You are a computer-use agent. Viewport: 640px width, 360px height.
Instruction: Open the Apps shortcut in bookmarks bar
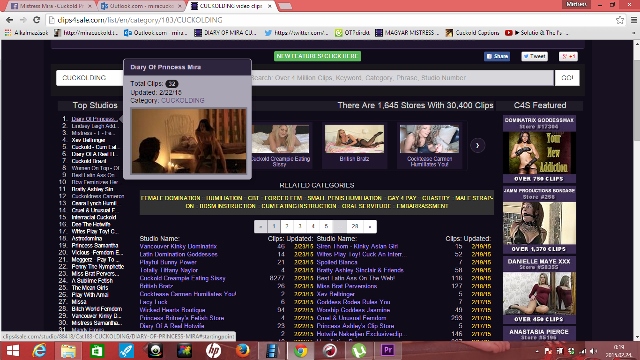click(x=26, y=33)
